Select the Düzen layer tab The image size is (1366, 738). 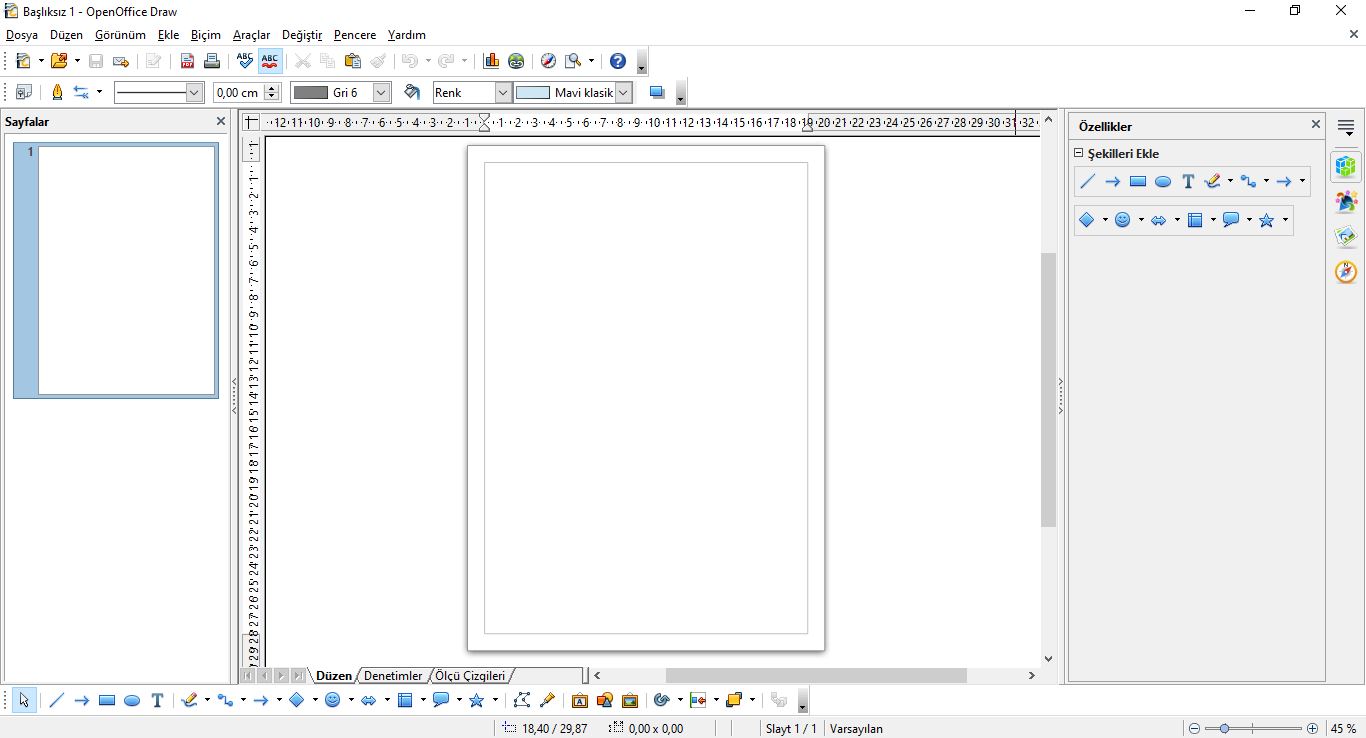334,676
